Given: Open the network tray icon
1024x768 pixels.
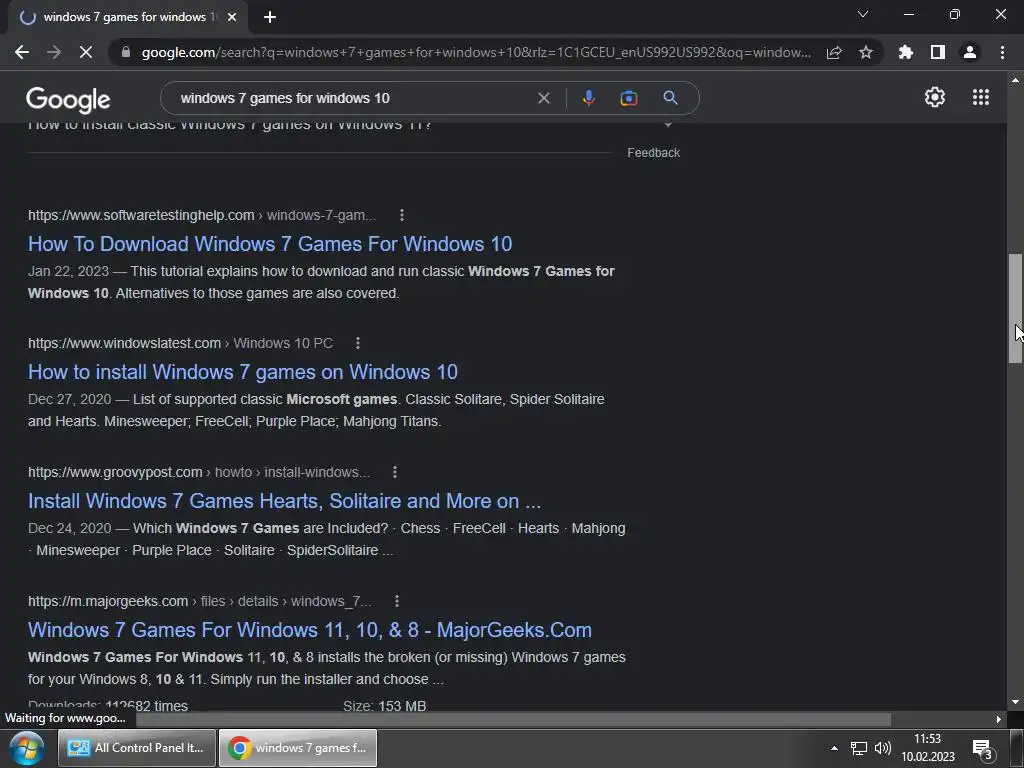Looking at the screenshot, I should click(859, 748).
